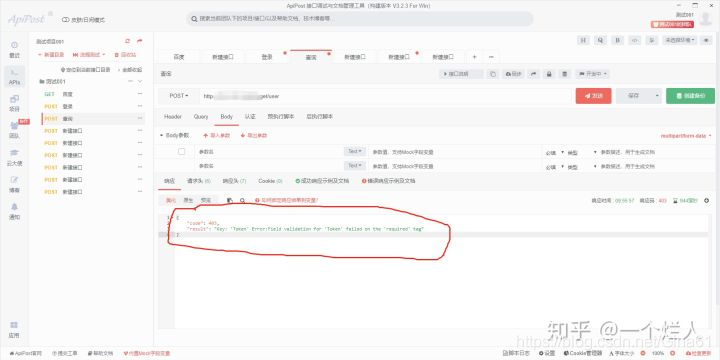The height and width of the screenshot is (360, 720).
Task: Open the response headers tab with (7)
Action: (234, 181)
